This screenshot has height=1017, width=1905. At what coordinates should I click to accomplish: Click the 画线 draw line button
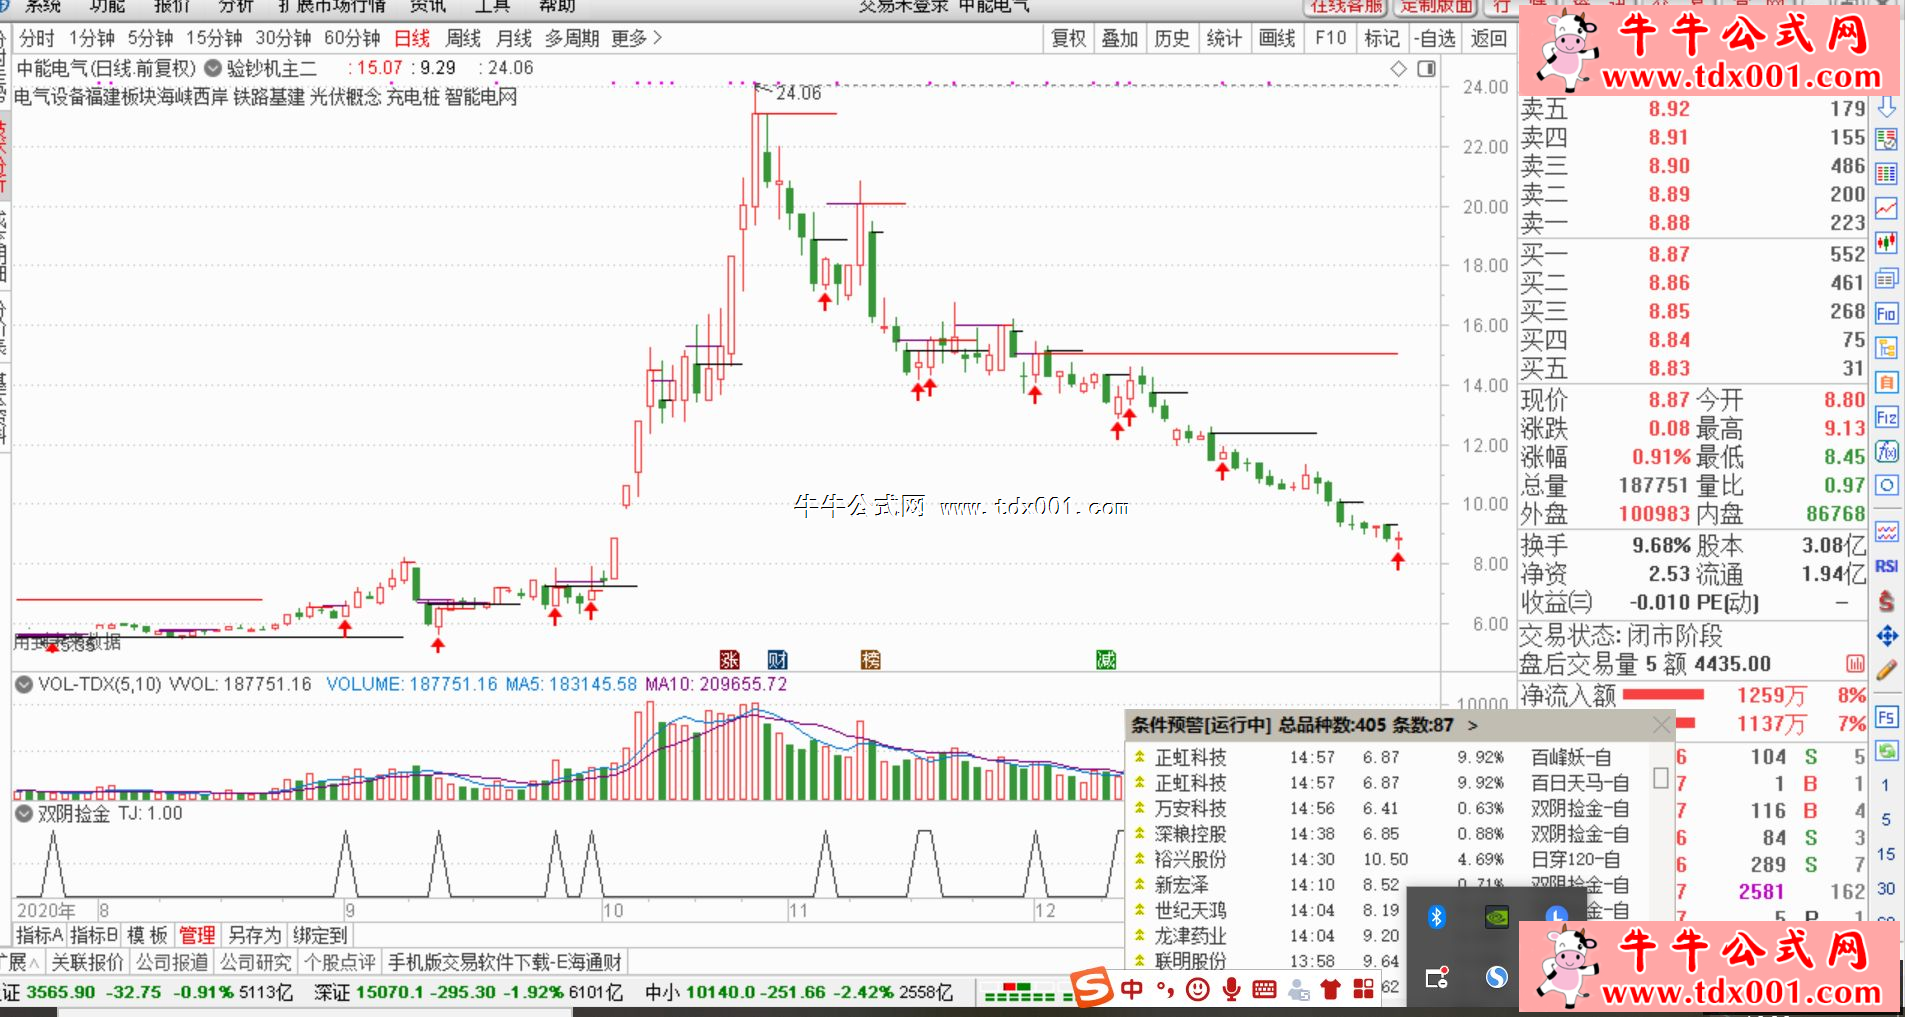[x=1277, y=38]
